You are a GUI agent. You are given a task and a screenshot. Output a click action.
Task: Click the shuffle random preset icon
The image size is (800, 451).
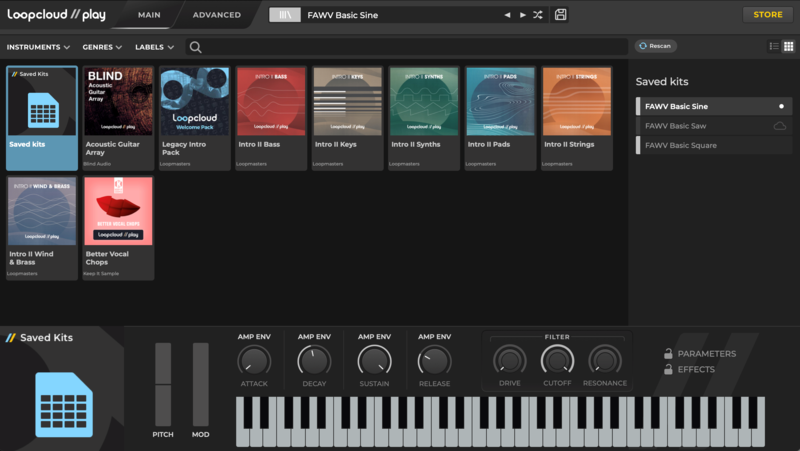[x=538, y=15]
